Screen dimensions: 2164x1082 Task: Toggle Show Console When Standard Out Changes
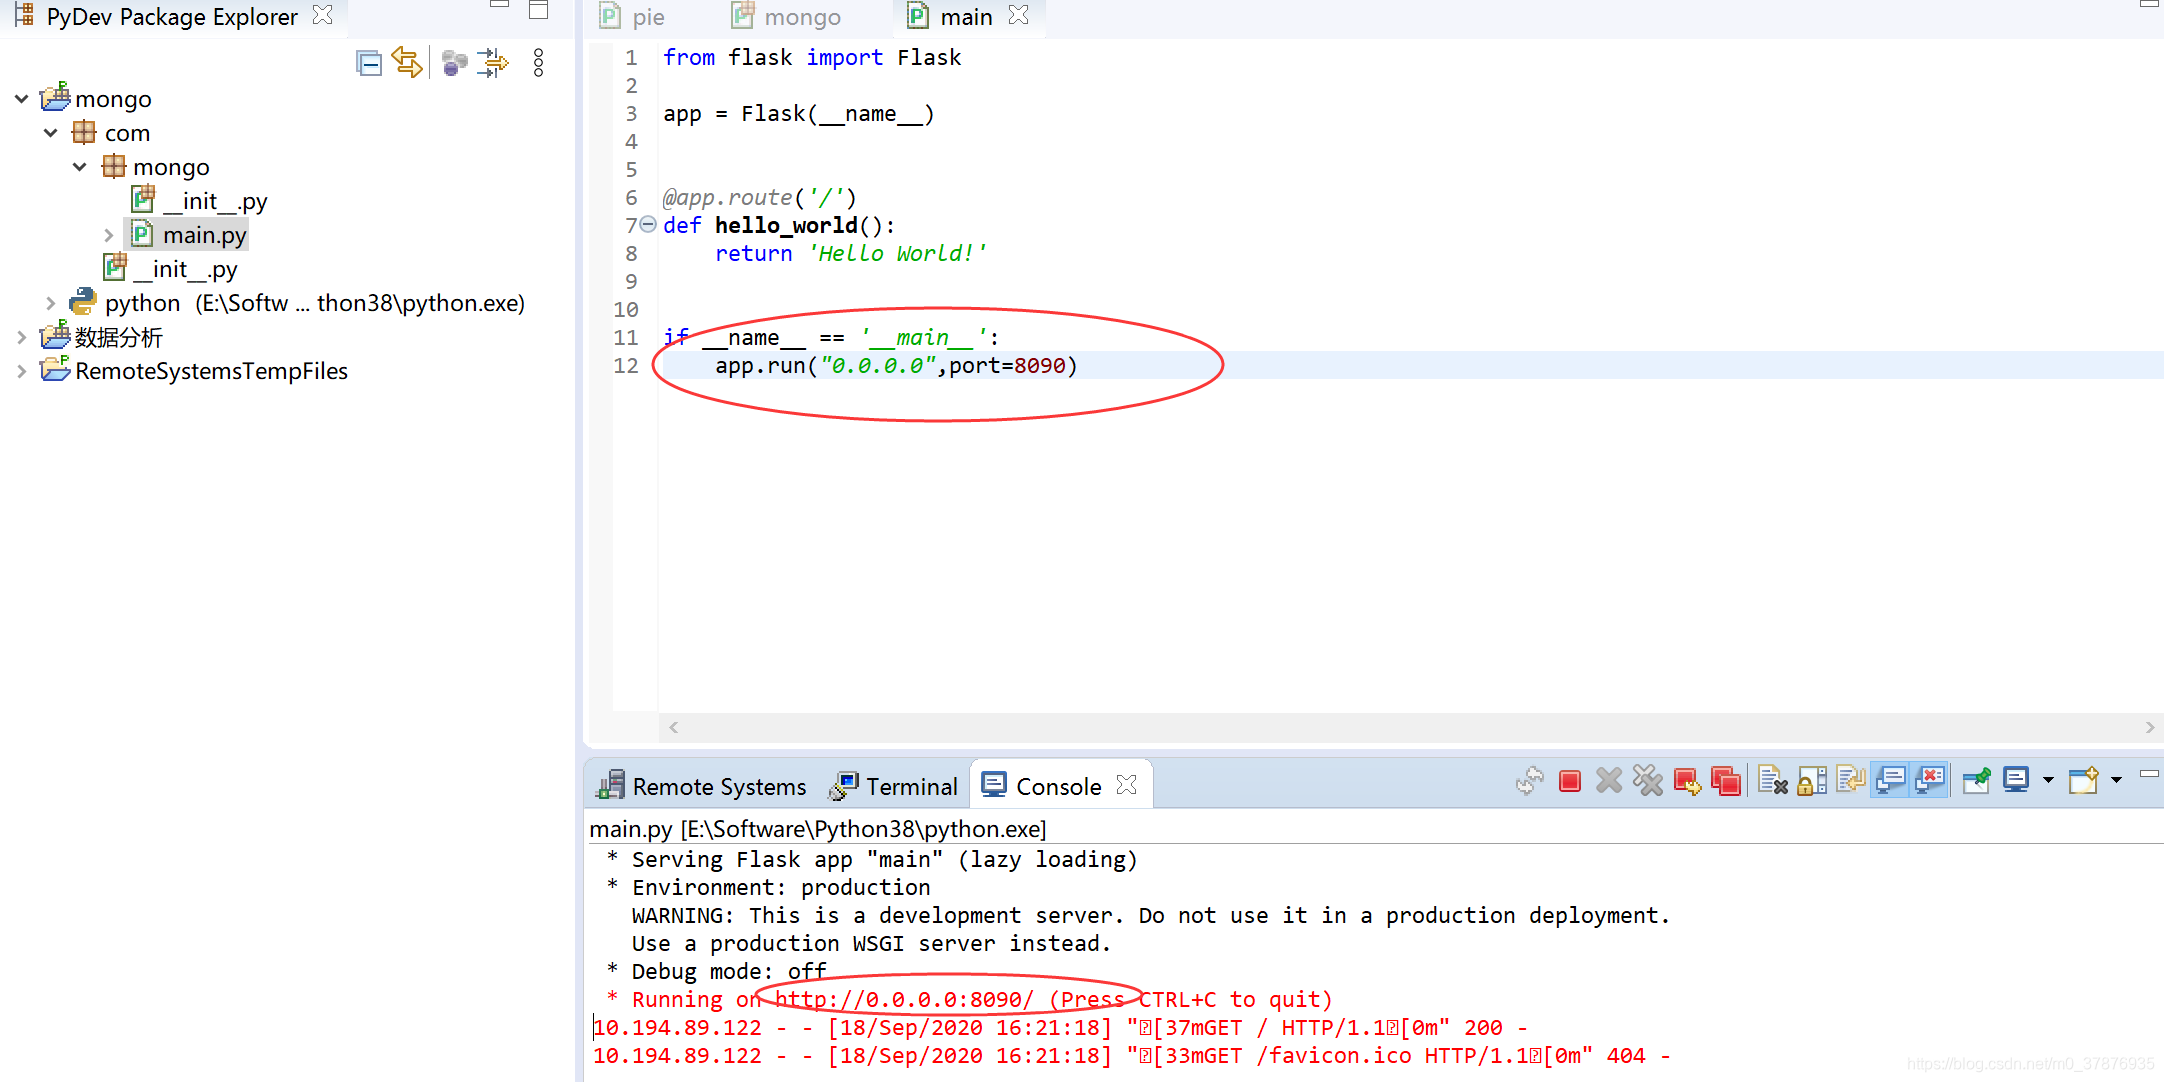pyautogui.click(x=1891, y=781)
